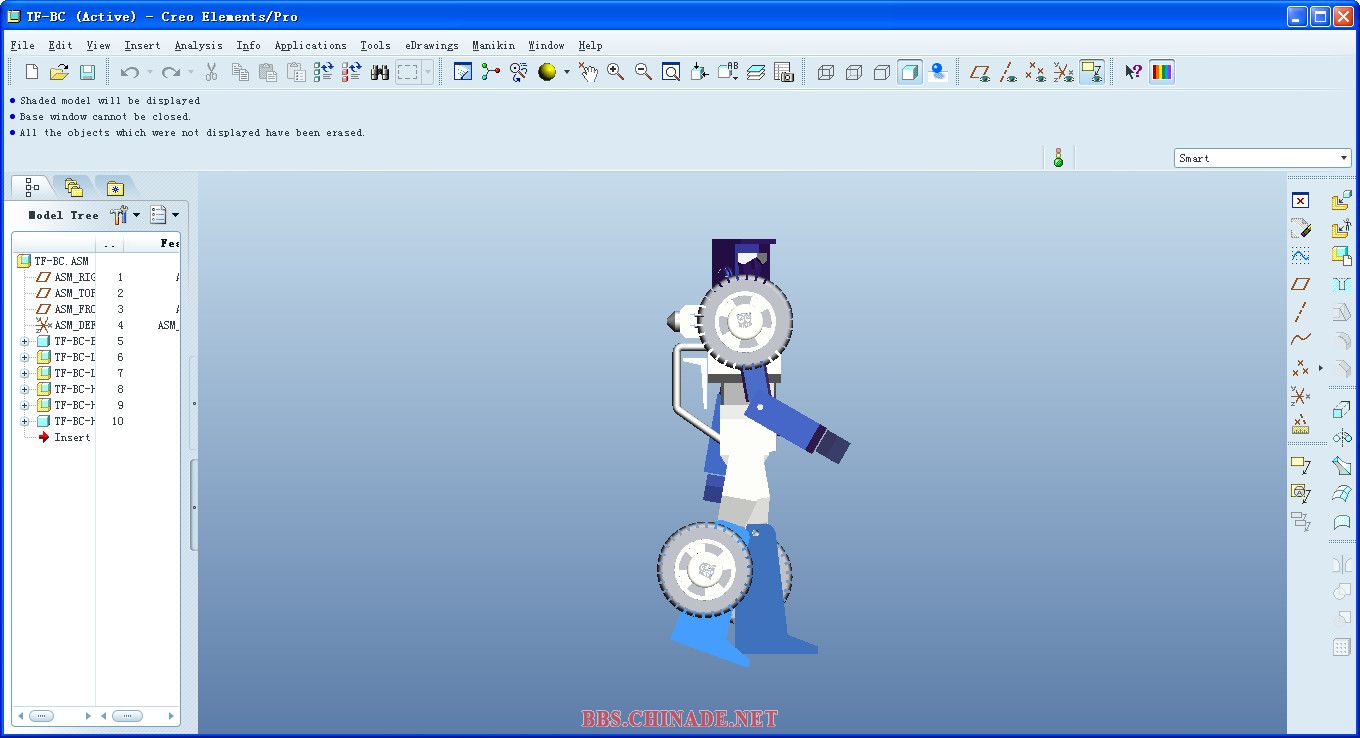The width and height of the screenshot is (1360, 738).
Task: Click the Extrude tool in right toolbar
Action: pos(1341,410)
